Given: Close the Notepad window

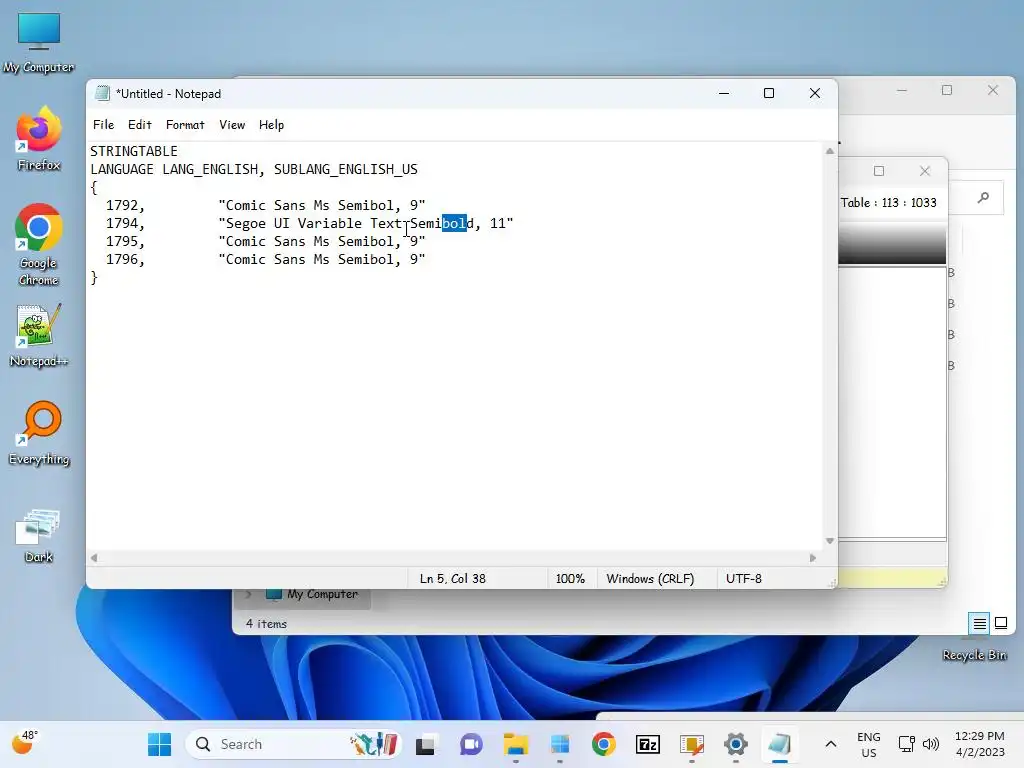Looking at the screenshot, I should [814, 93].
